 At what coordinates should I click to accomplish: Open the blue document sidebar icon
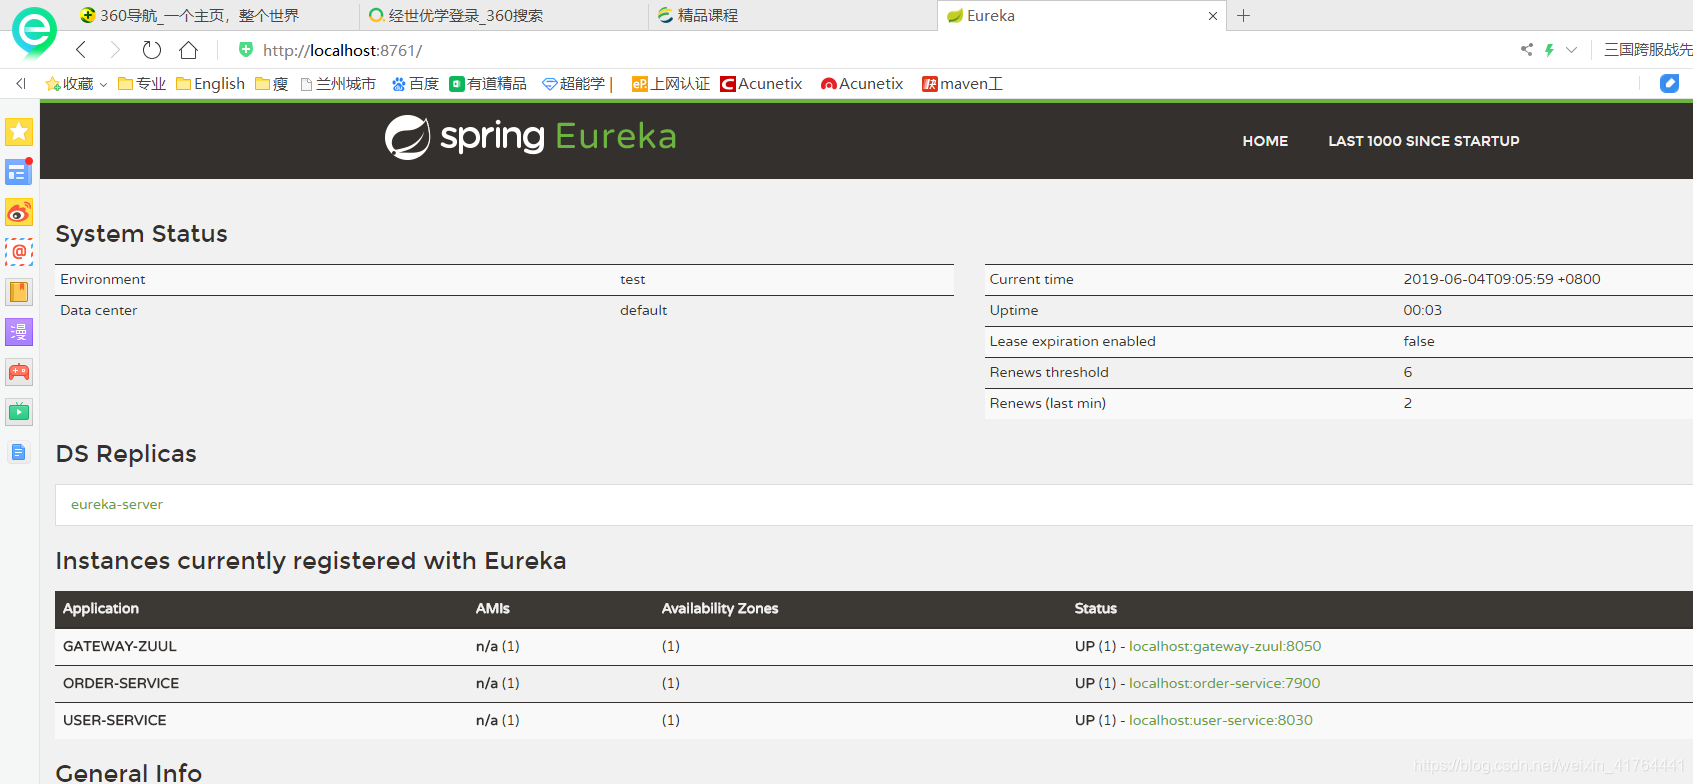coord(19,452)
